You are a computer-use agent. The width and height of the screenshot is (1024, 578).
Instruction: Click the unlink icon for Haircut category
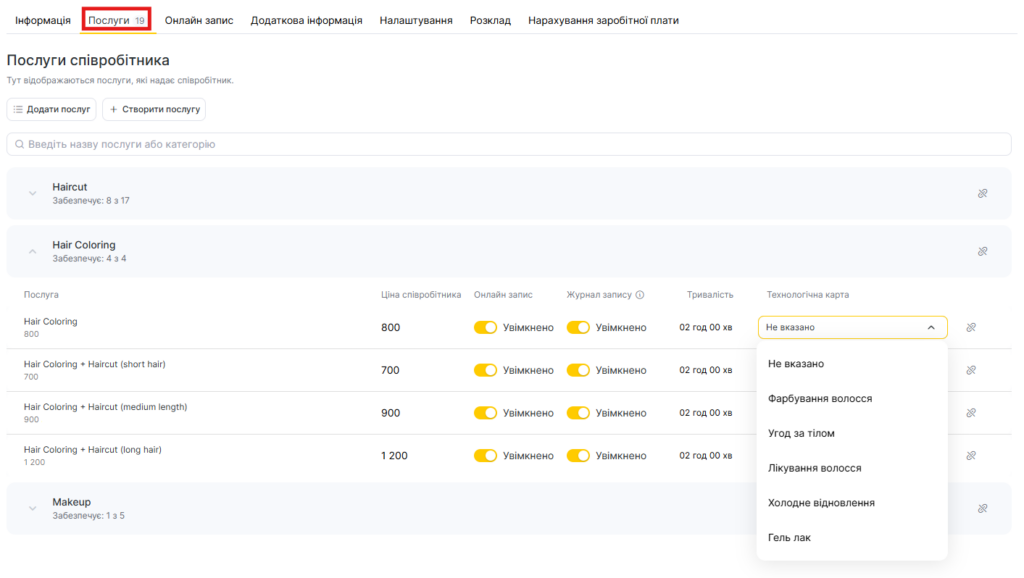pyautogui.click(x=982, y=193)
